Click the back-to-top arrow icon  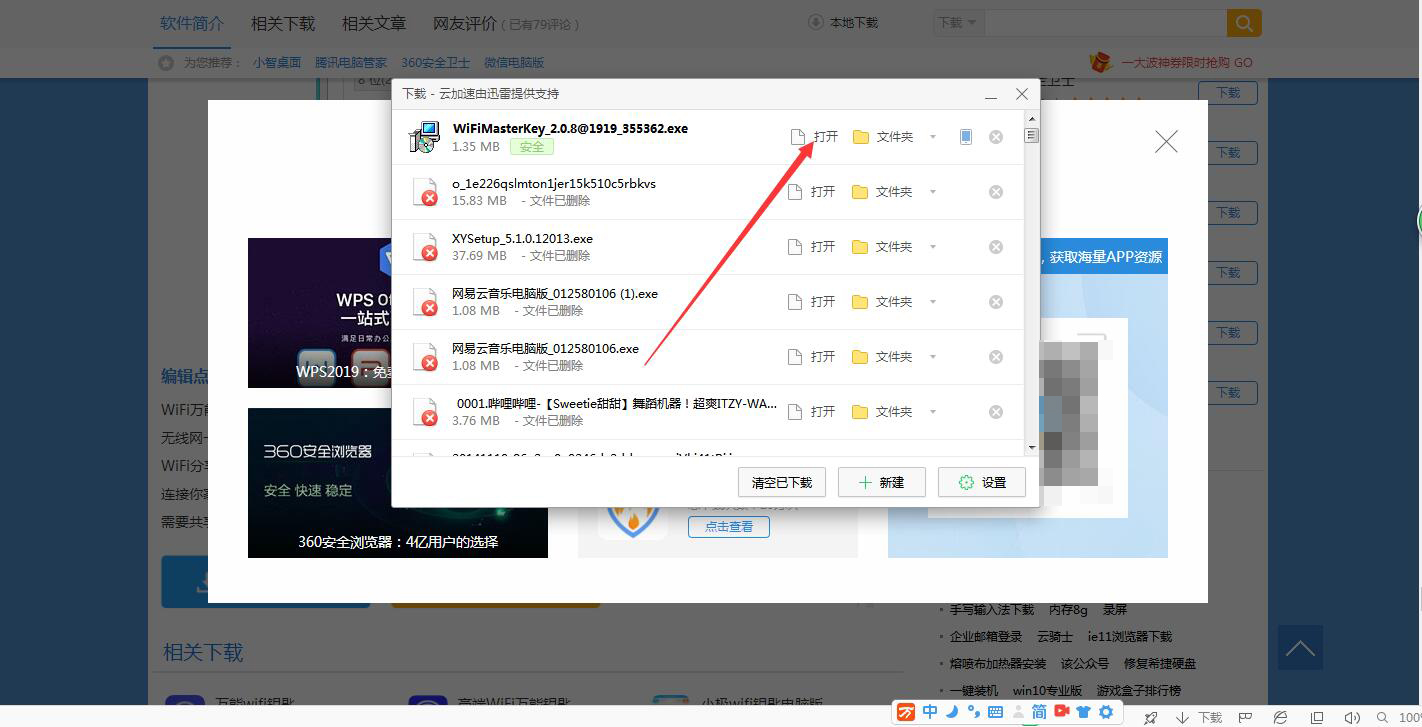click(1300, 648)
